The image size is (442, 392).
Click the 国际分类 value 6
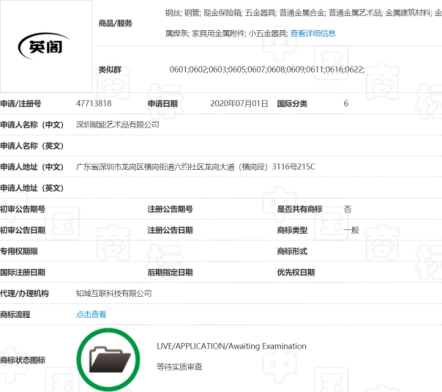(x=346, y=104)
